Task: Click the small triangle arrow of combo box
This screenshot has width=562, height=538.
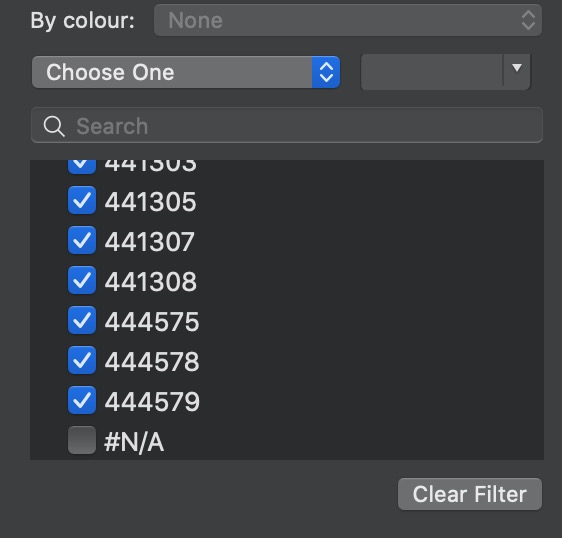Action: [516, 68]
